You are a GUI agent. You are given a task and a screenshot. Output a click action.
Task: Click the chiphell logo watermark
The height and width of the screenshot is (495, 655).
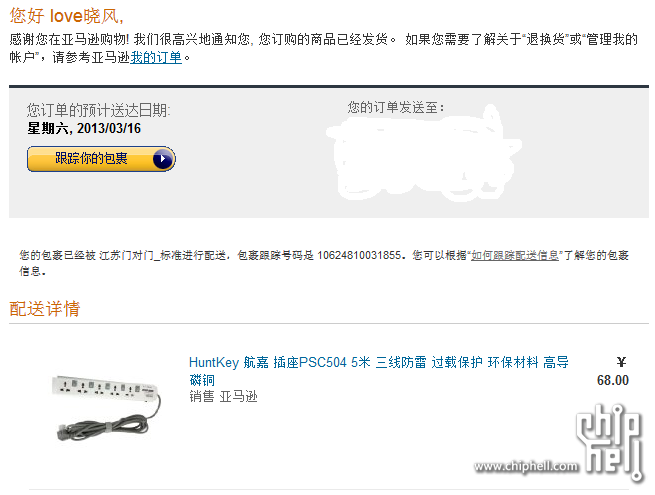click(609, 442)
